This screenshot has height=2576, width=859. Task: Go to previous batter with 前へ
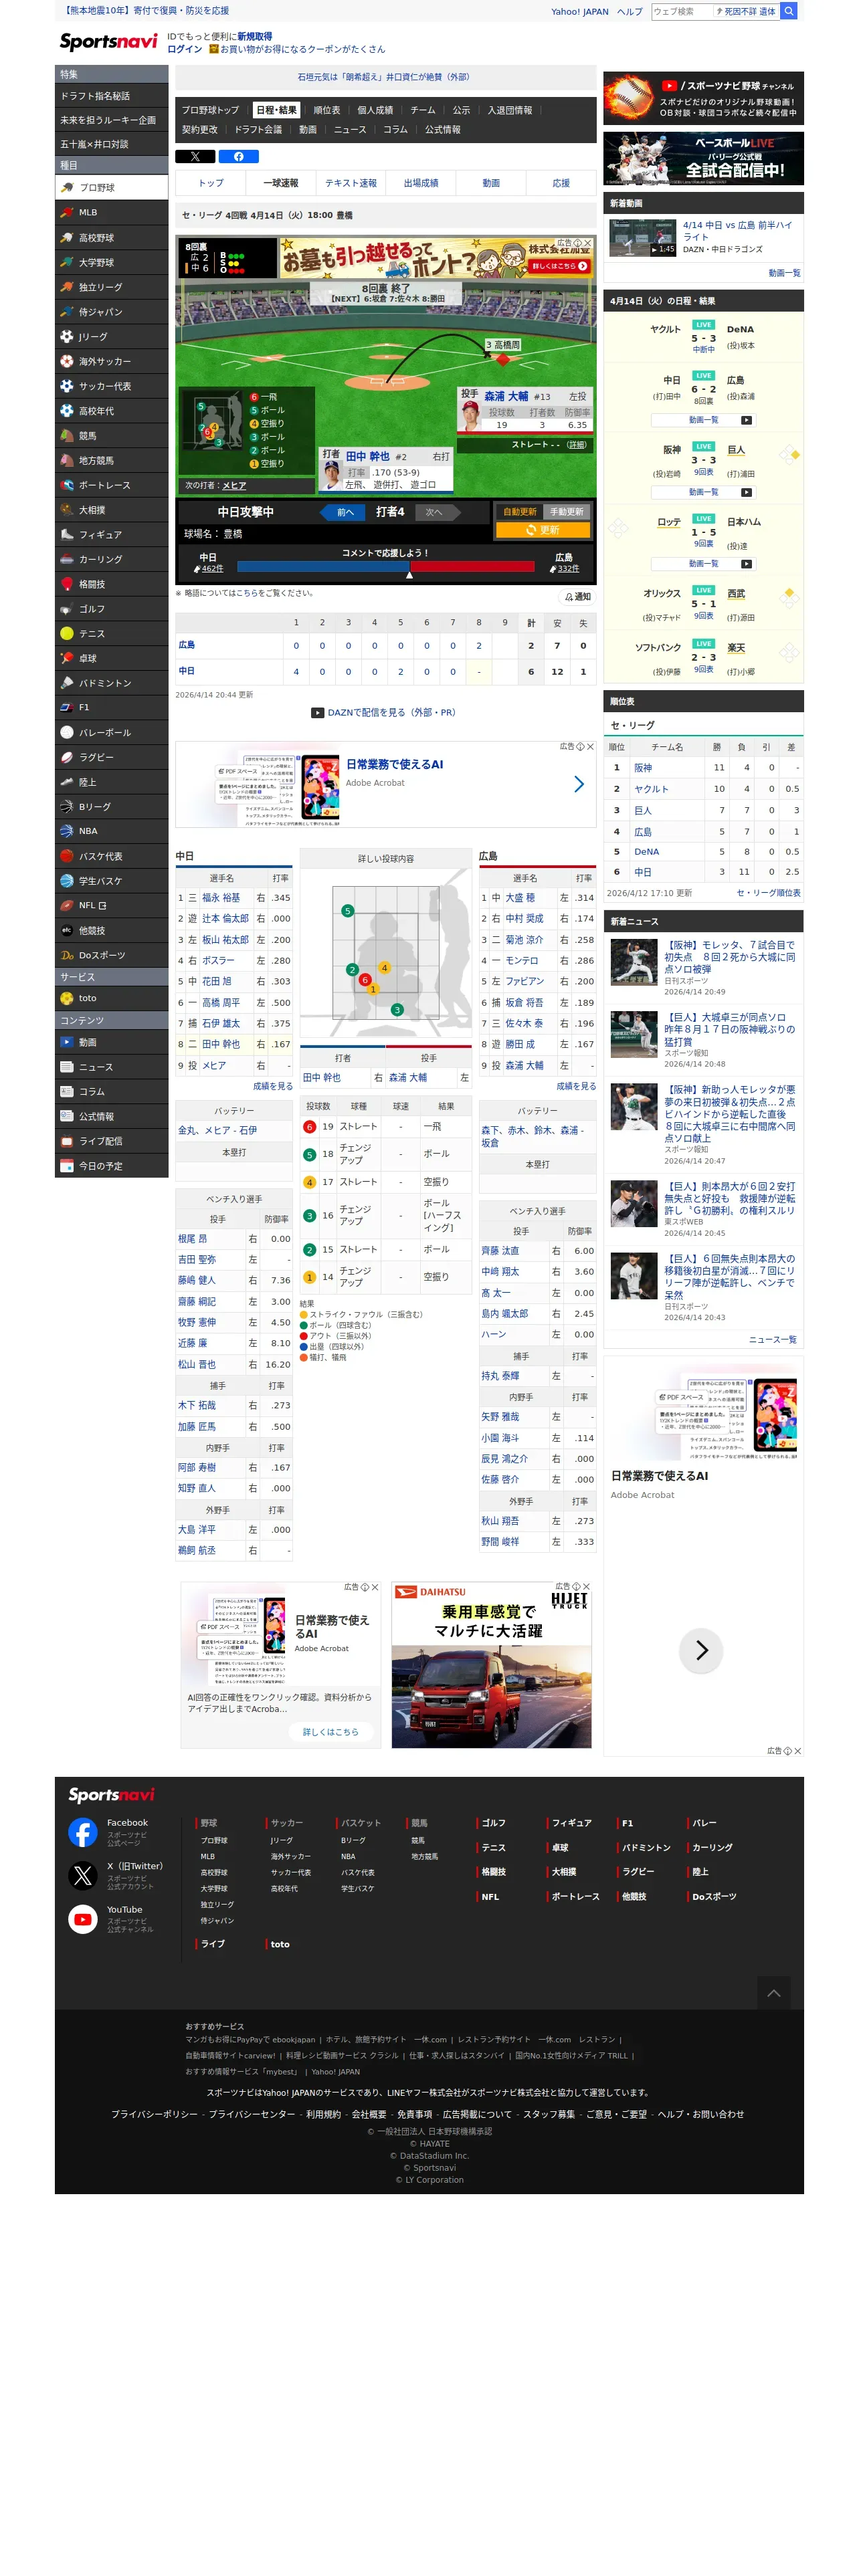(342, 512)
